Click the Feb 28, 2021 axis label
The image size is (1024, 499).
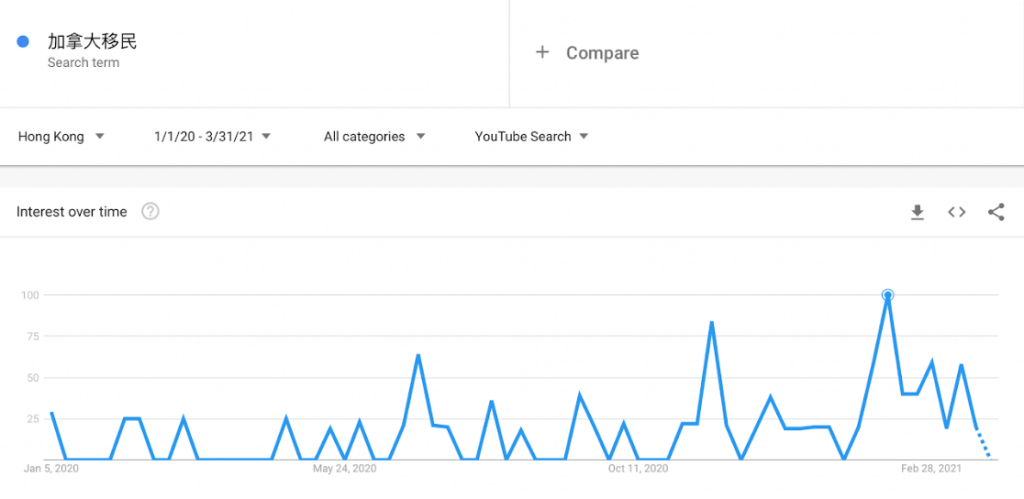click(x=930, y=468)
